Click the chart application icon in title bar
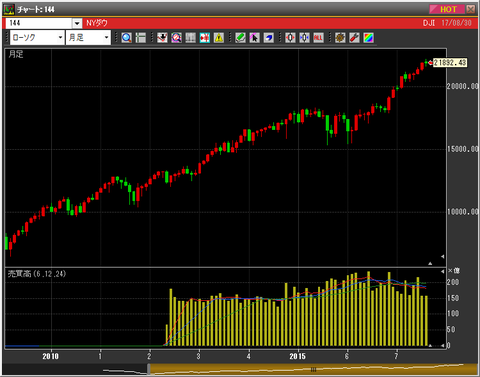The width and height of the screenshot is (480, 377). click(9, 9)
